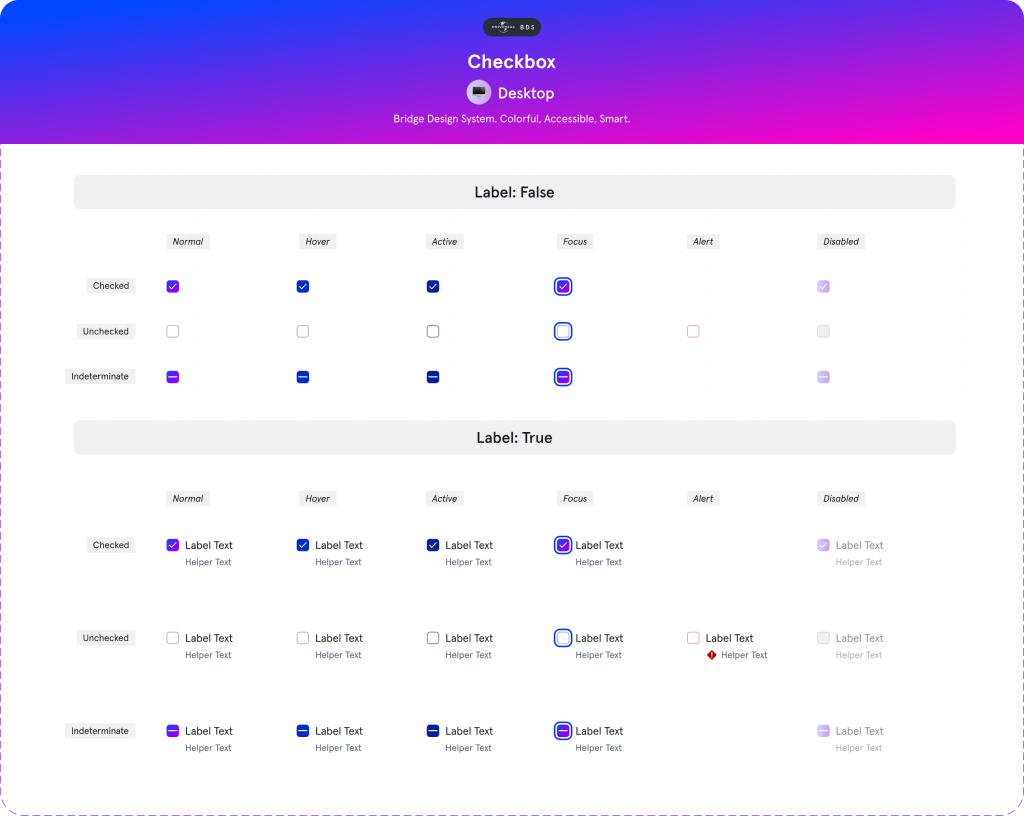Select the 'Label: True' section header
This screenshot has height=816, width=1024.
[x=514, y=438]
